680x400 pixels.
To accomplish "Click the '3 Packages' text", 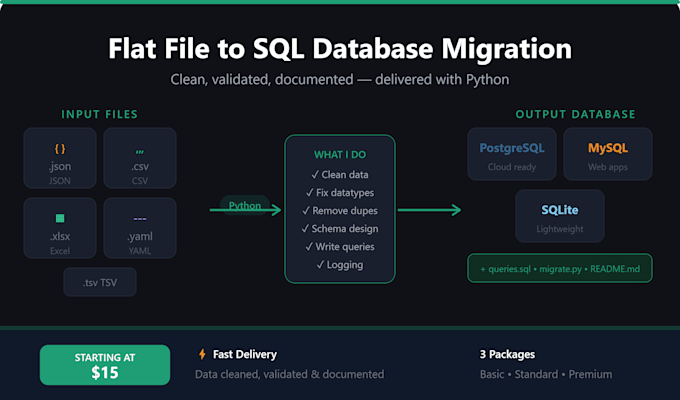I will tap(507, 354).
